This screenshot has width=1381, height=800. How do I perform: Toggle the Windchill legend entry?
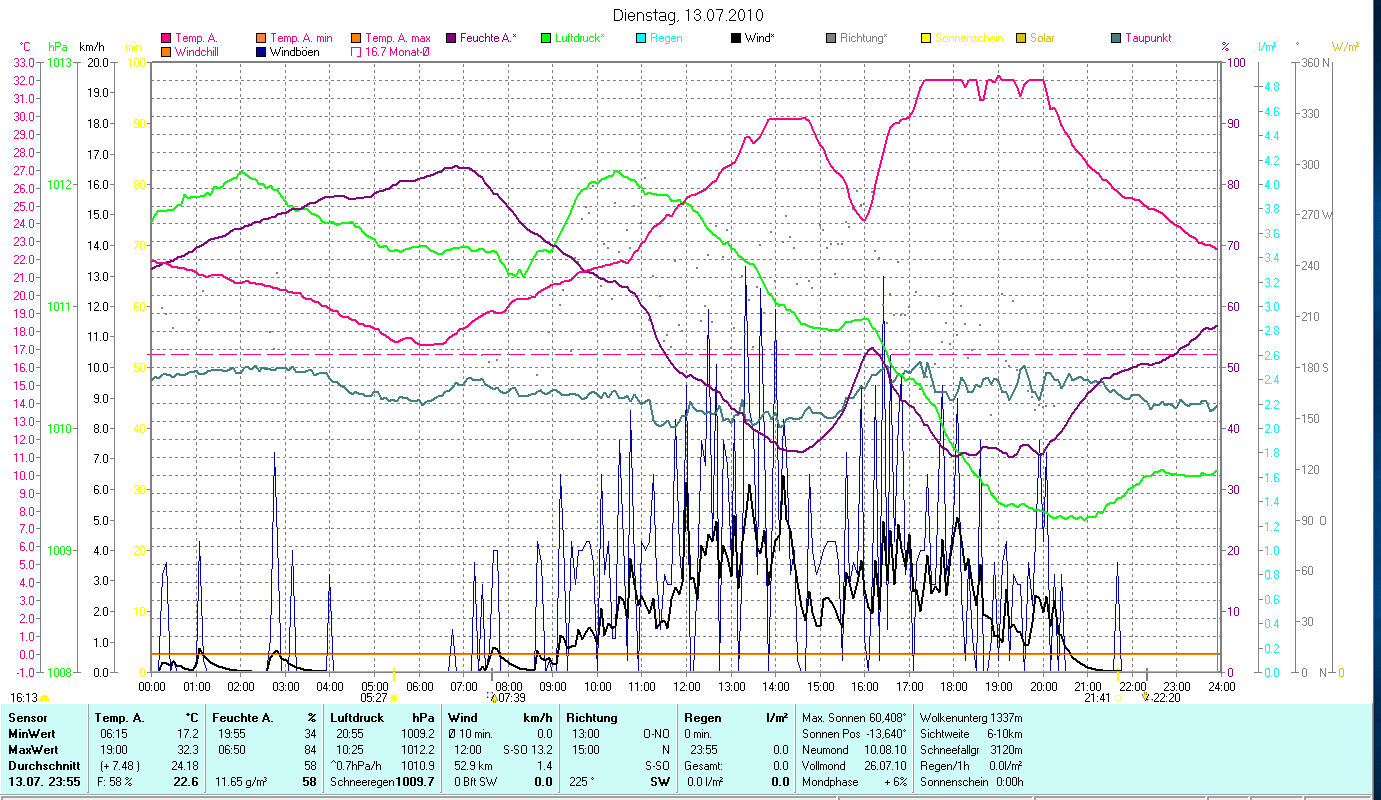[x=166, y=51]
